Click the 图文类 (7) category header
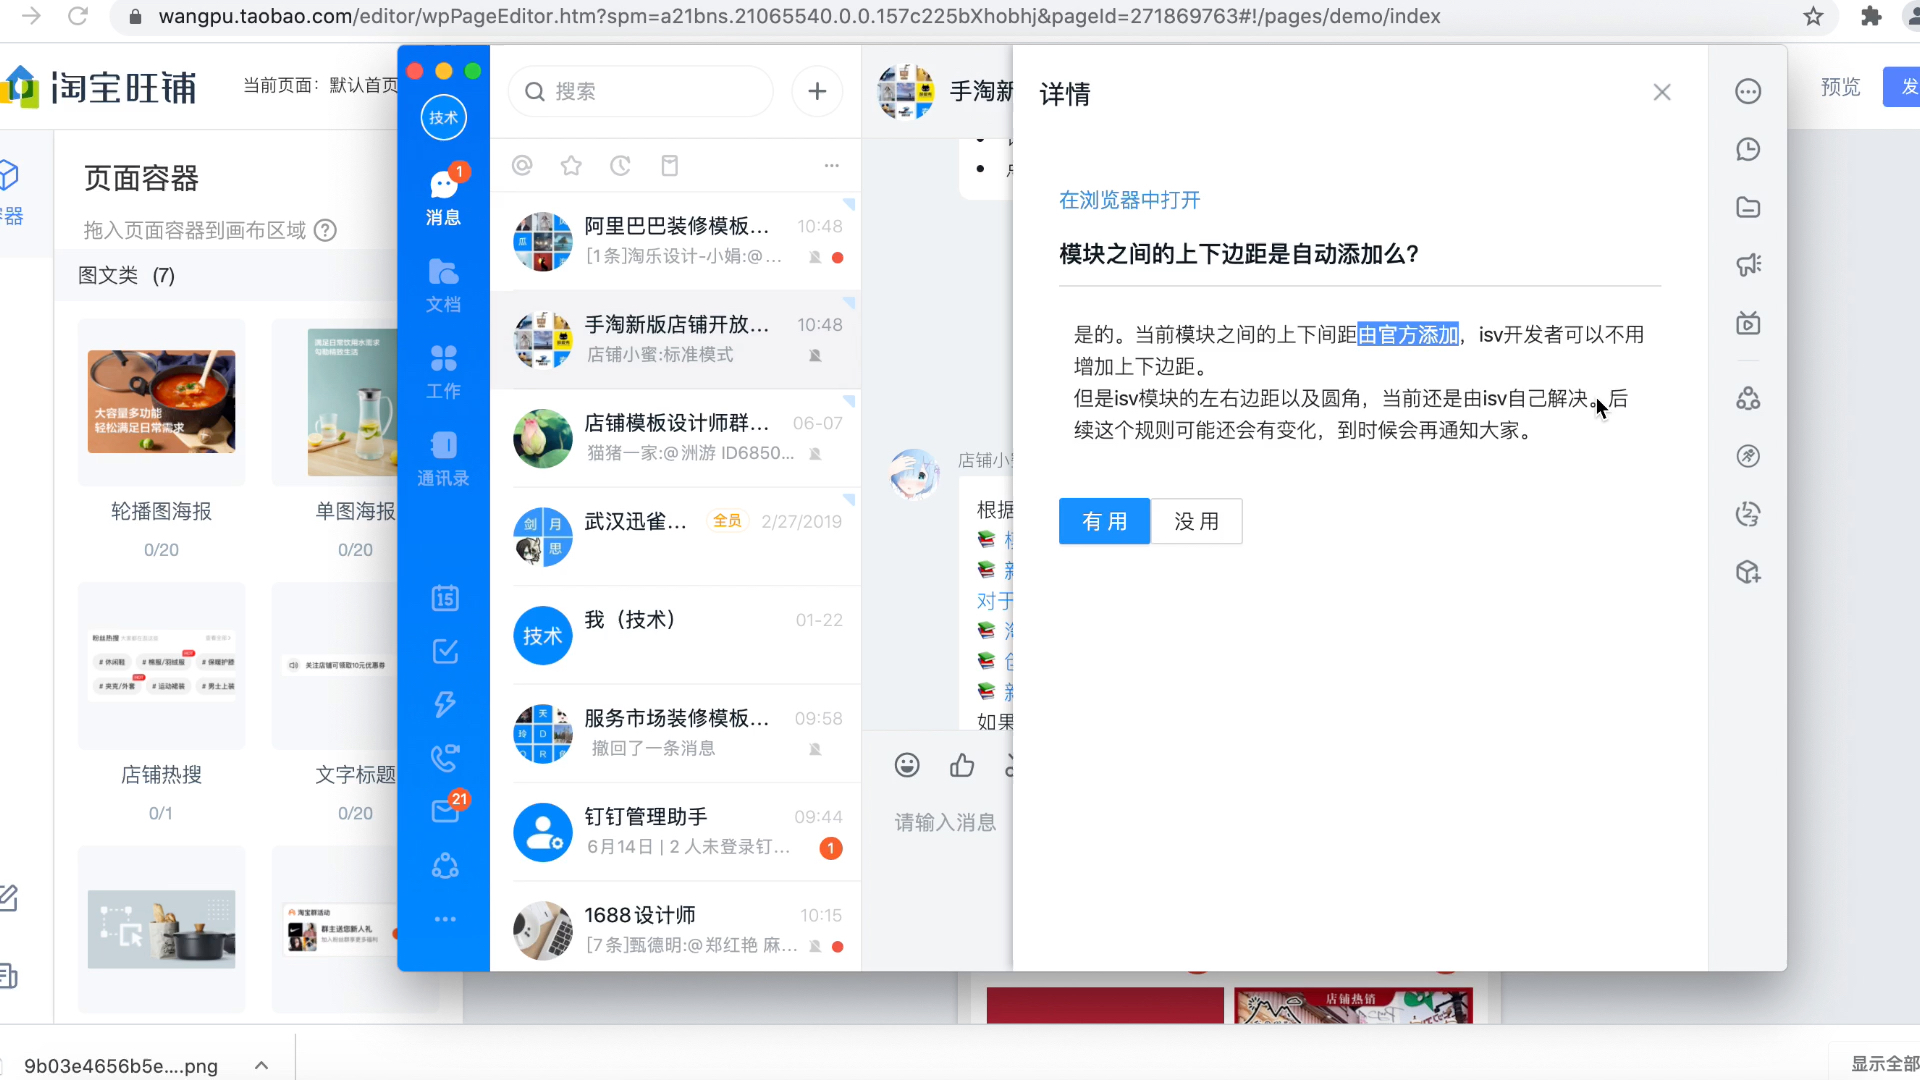 point(127,275)
